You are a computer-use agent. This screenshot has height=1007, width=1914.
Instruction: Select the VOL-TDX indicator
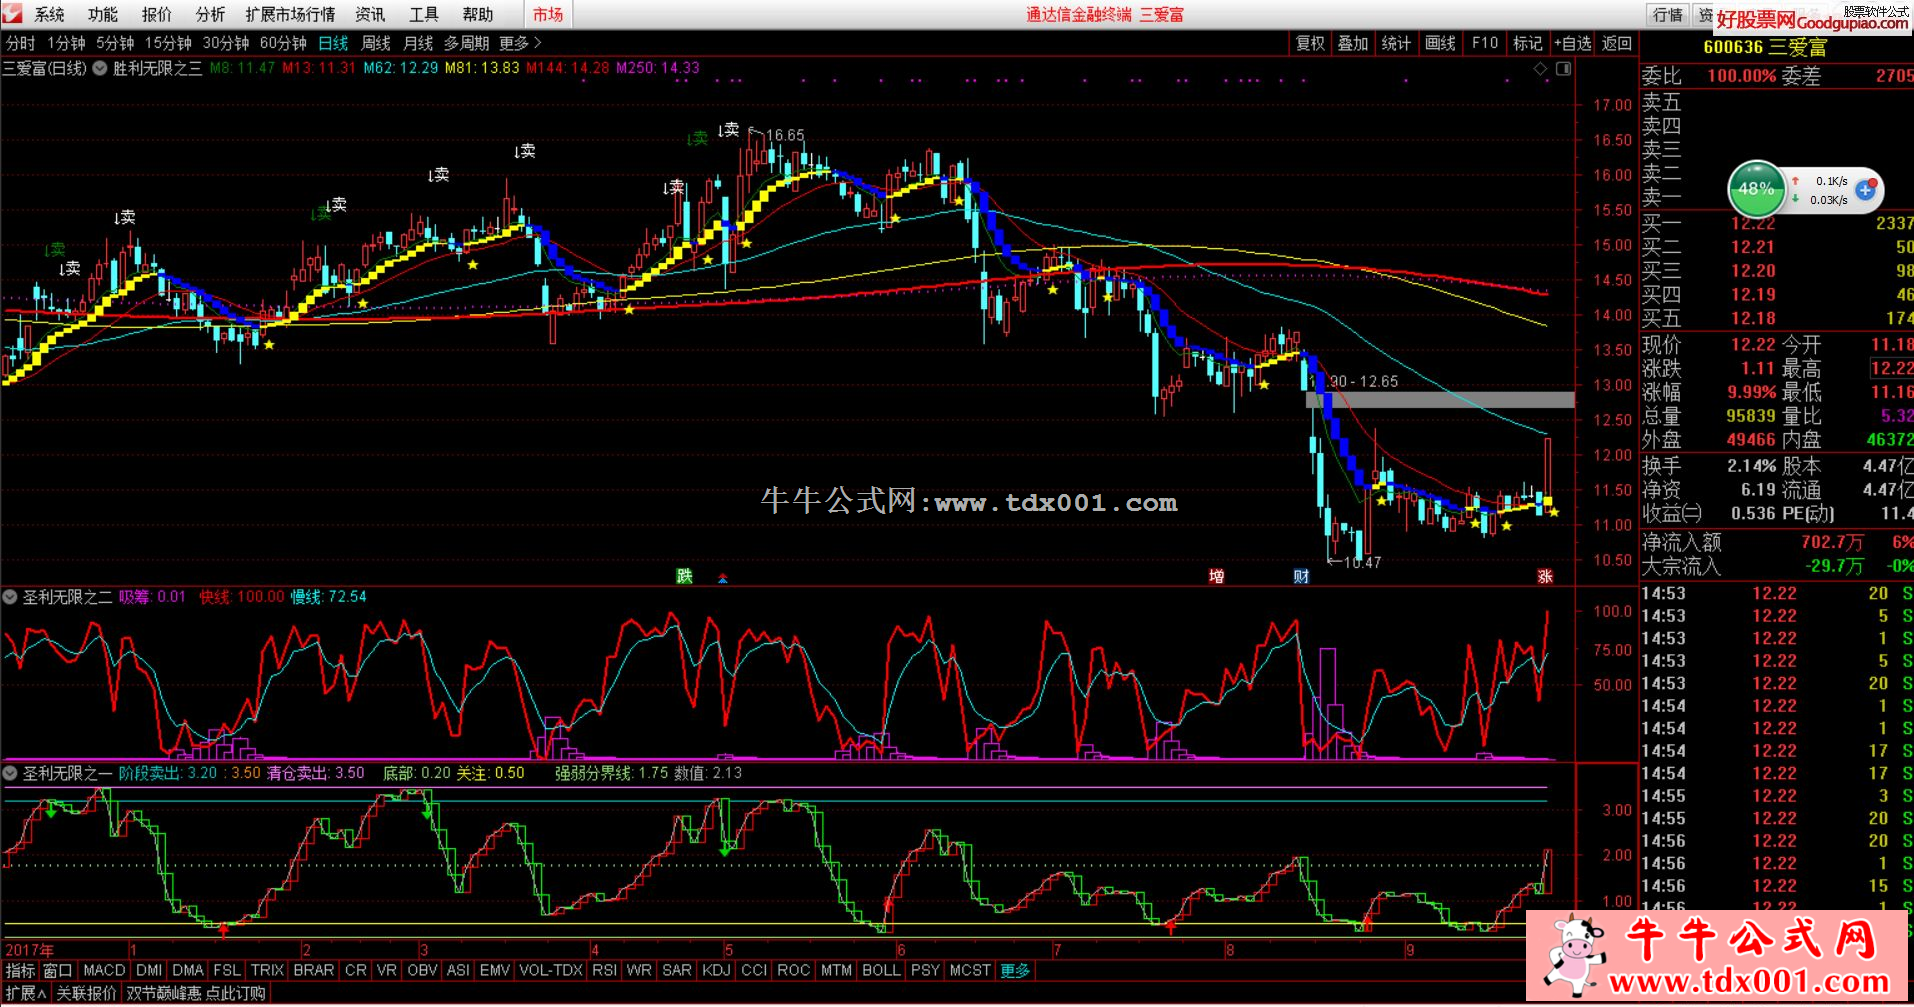coord(551,970)
